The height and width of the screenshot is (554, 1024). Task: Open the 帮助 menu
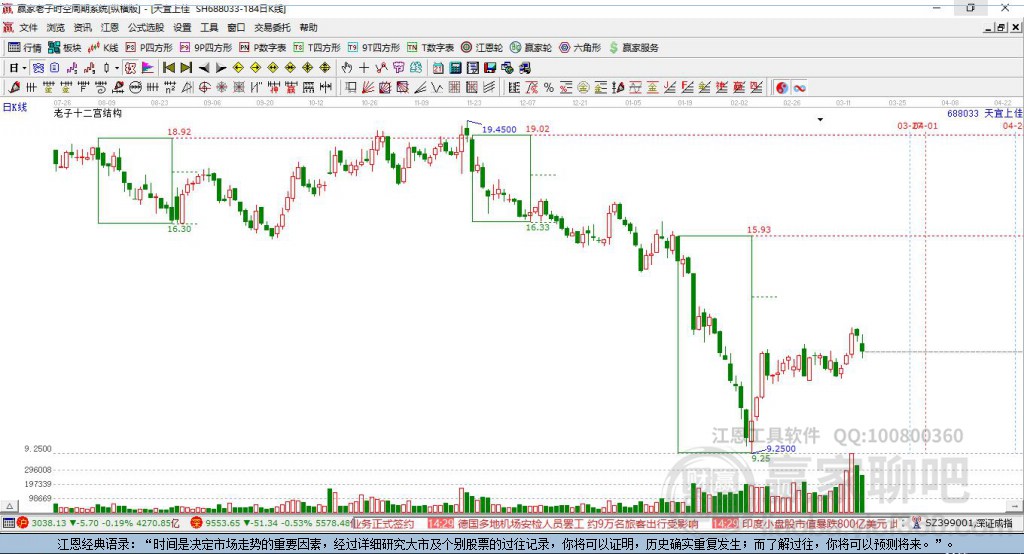tap(308, 27)
